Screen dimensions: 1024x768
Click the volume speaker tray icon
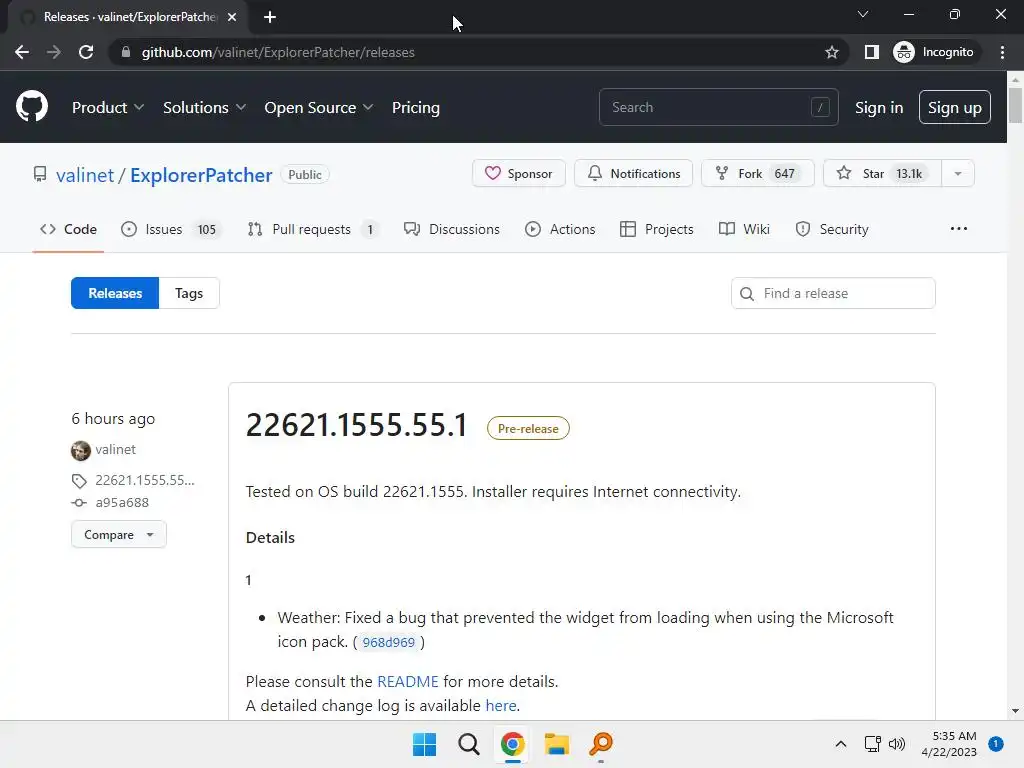point(897,744)
